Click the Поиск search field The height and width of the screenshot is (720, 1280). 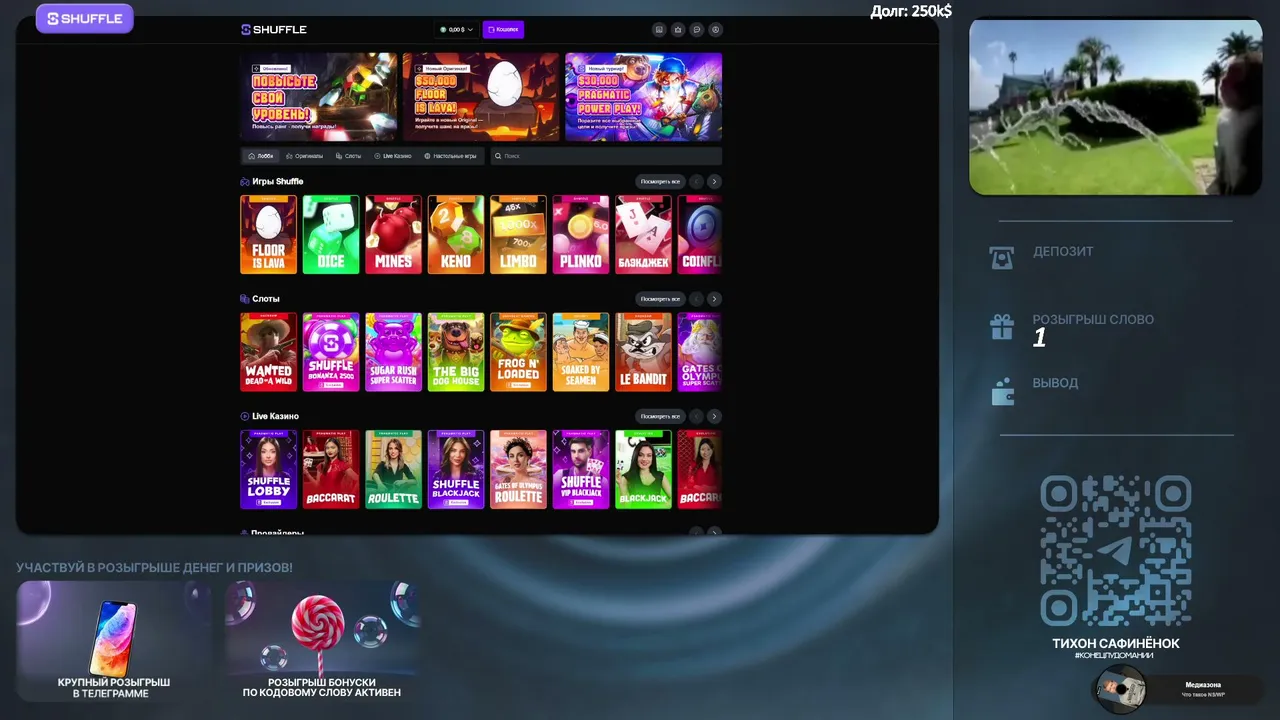(x=606, y=156)
